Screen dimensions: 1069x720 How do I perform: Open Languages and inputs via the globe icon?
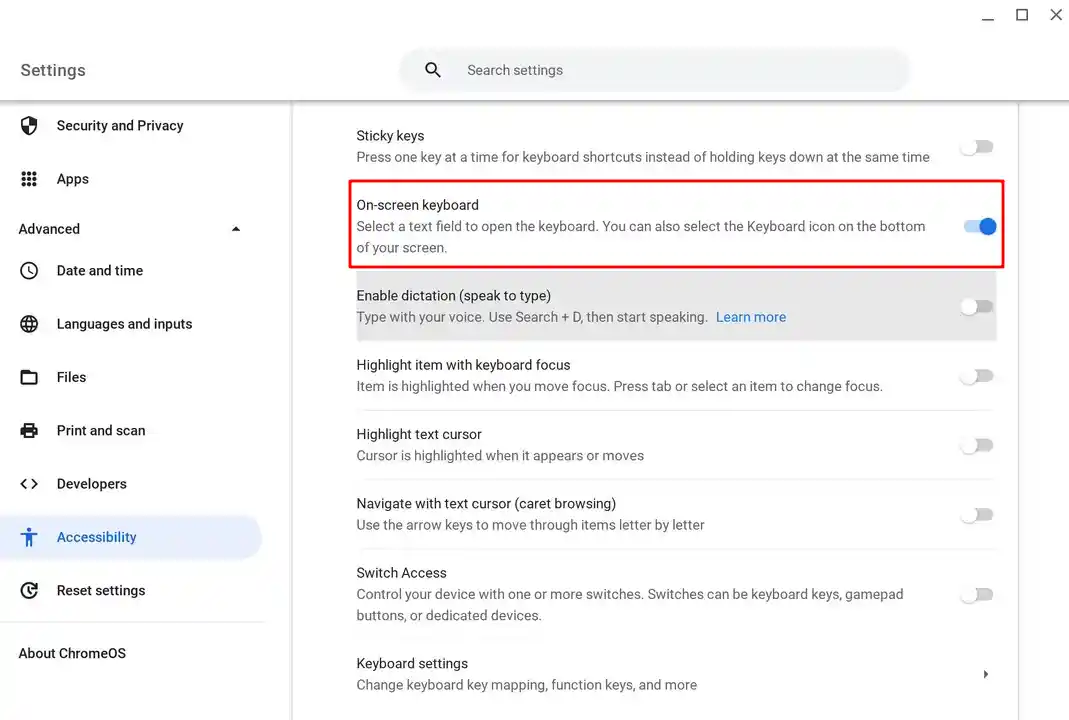coord(29,323)
